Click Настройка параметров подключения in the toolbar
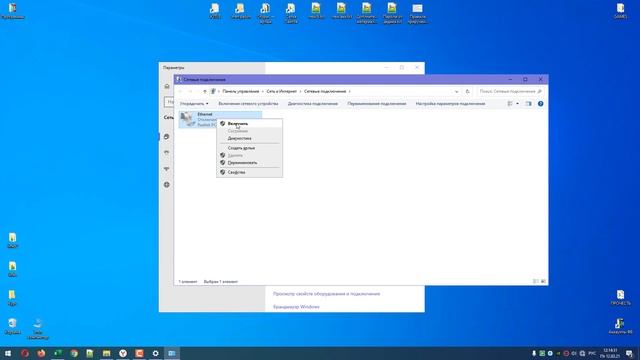The width and height of the screenshot is (640, 360). pos(450,104)
